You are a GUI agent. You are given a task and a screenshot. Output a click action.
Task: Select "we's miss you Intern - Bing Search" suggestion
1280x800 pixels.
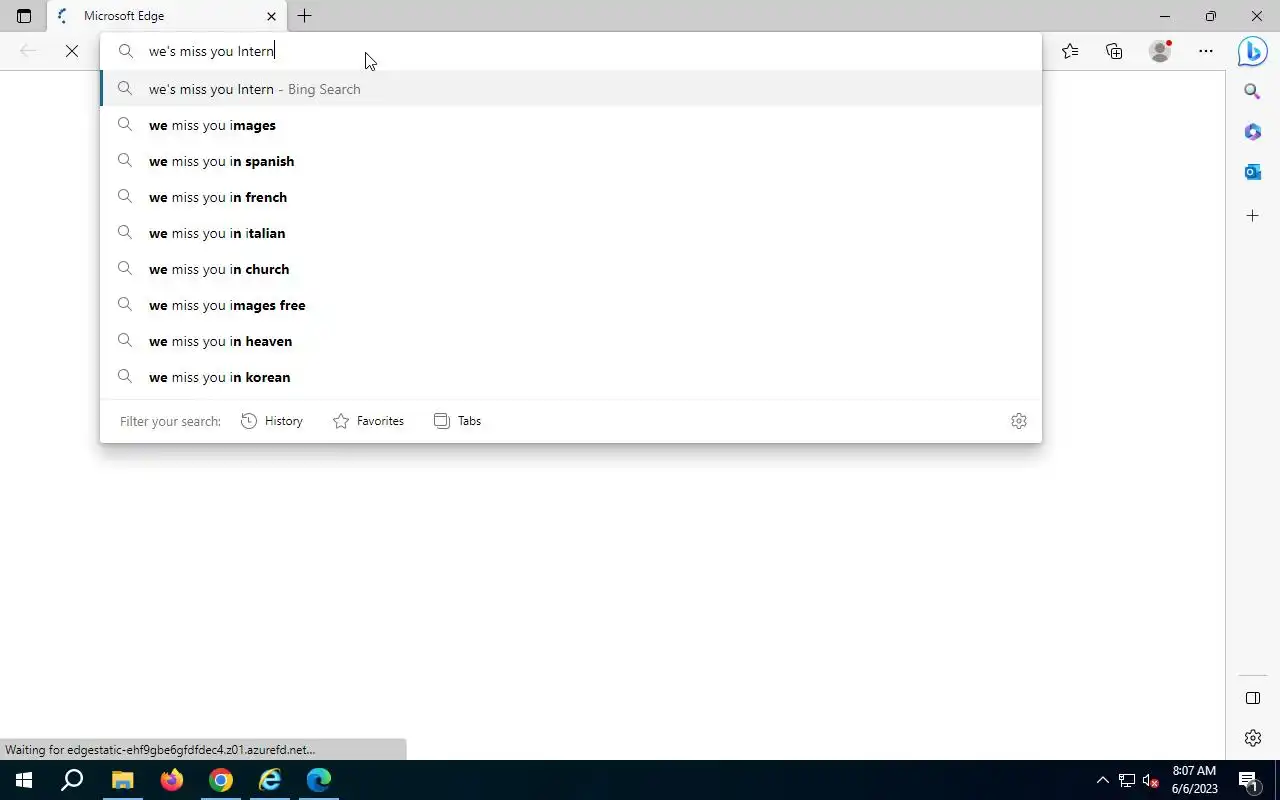(x=570, y=89)
